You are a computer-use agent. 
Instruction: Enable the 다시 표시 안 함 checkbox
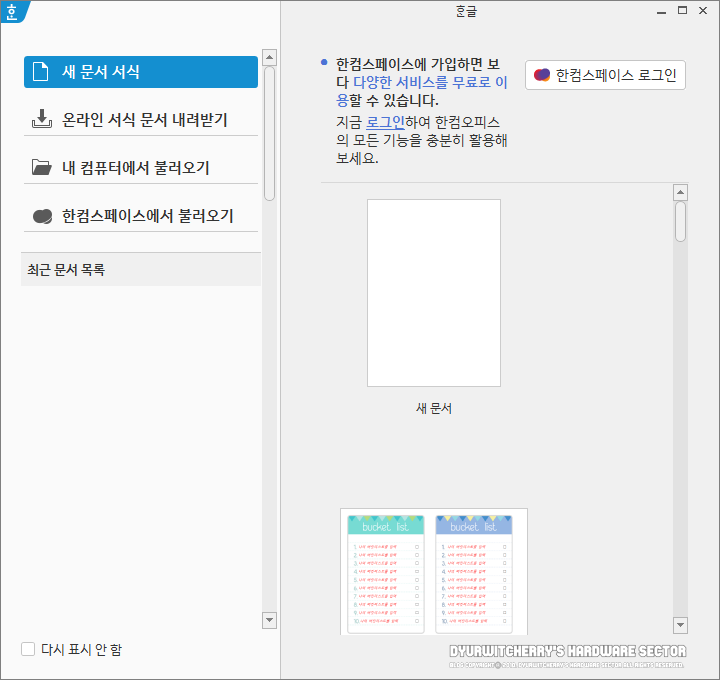click(x=28, y=649)
